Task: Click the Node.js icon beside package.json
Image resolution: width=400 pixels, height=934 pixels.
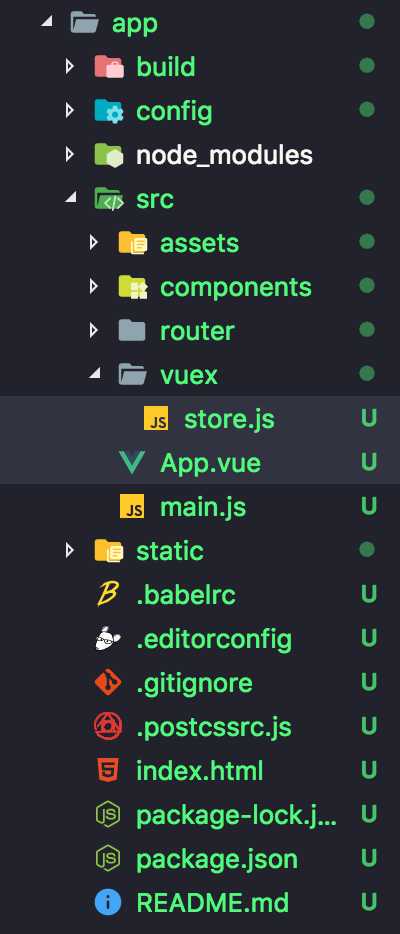Action: (x=108, y=858)
